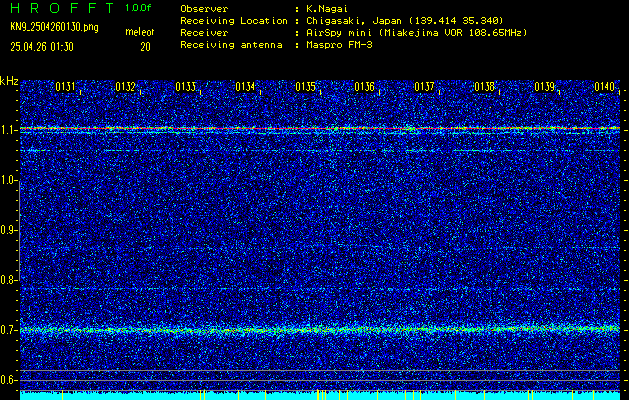This screenshot has height=400, width=629.
Task: Click the meteor label above count
Action: 140,32
